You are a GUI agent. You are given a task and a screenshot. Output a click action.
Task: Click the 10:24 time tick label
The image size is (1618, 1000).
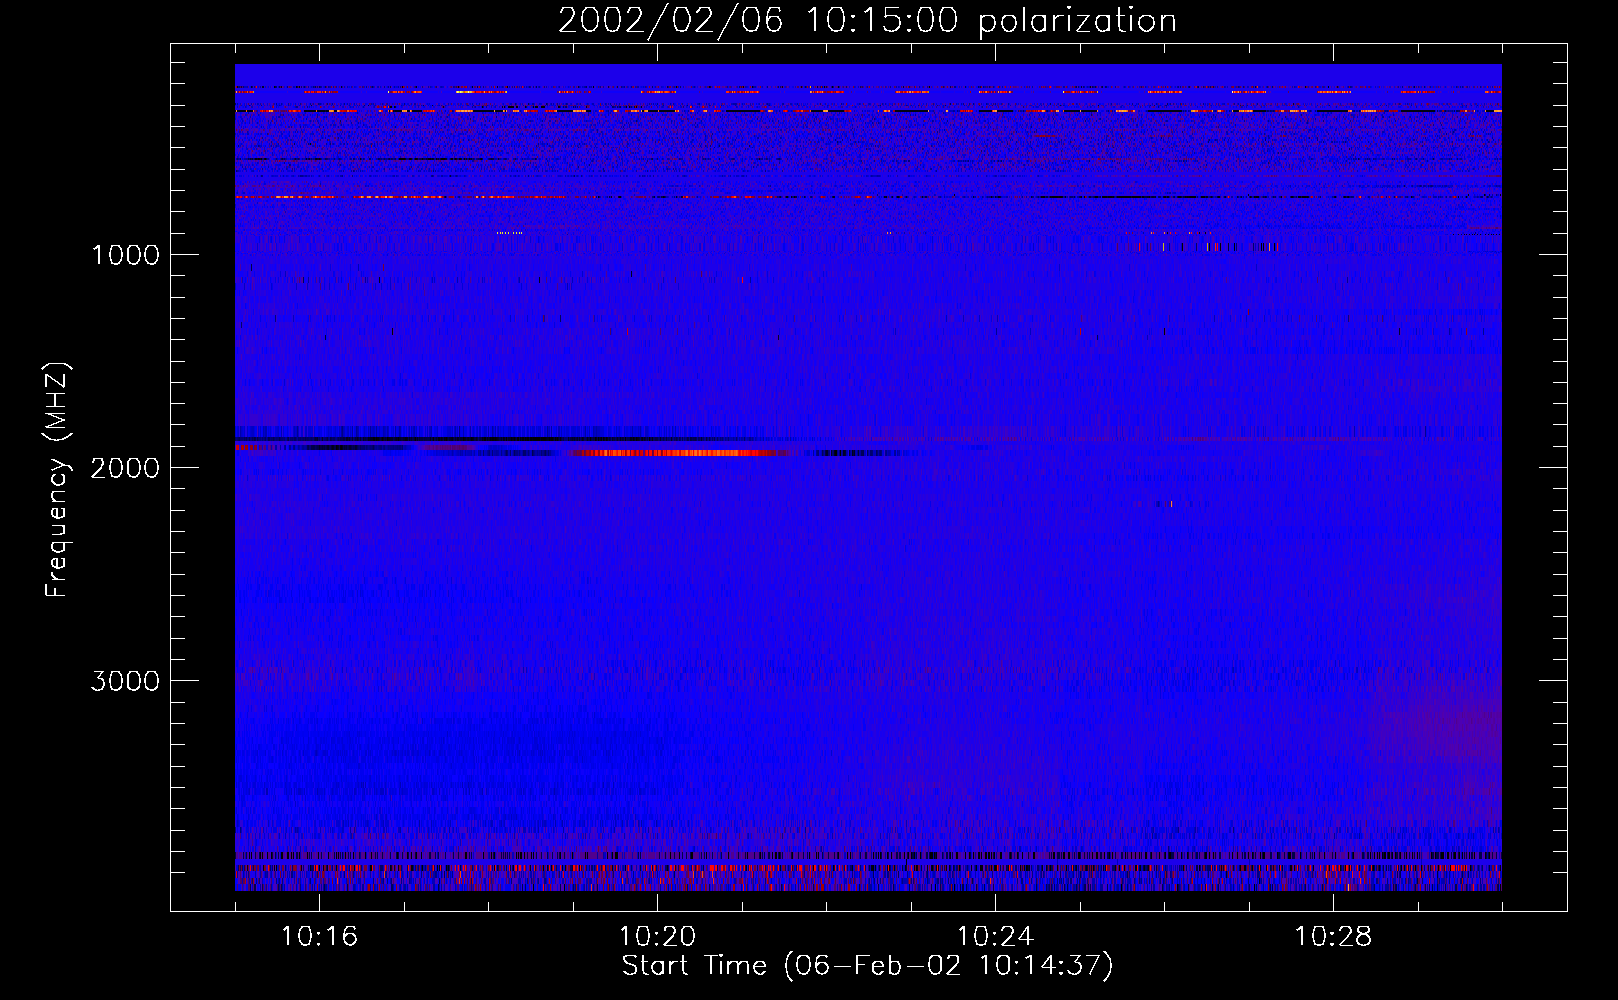[x=995, y=937]
